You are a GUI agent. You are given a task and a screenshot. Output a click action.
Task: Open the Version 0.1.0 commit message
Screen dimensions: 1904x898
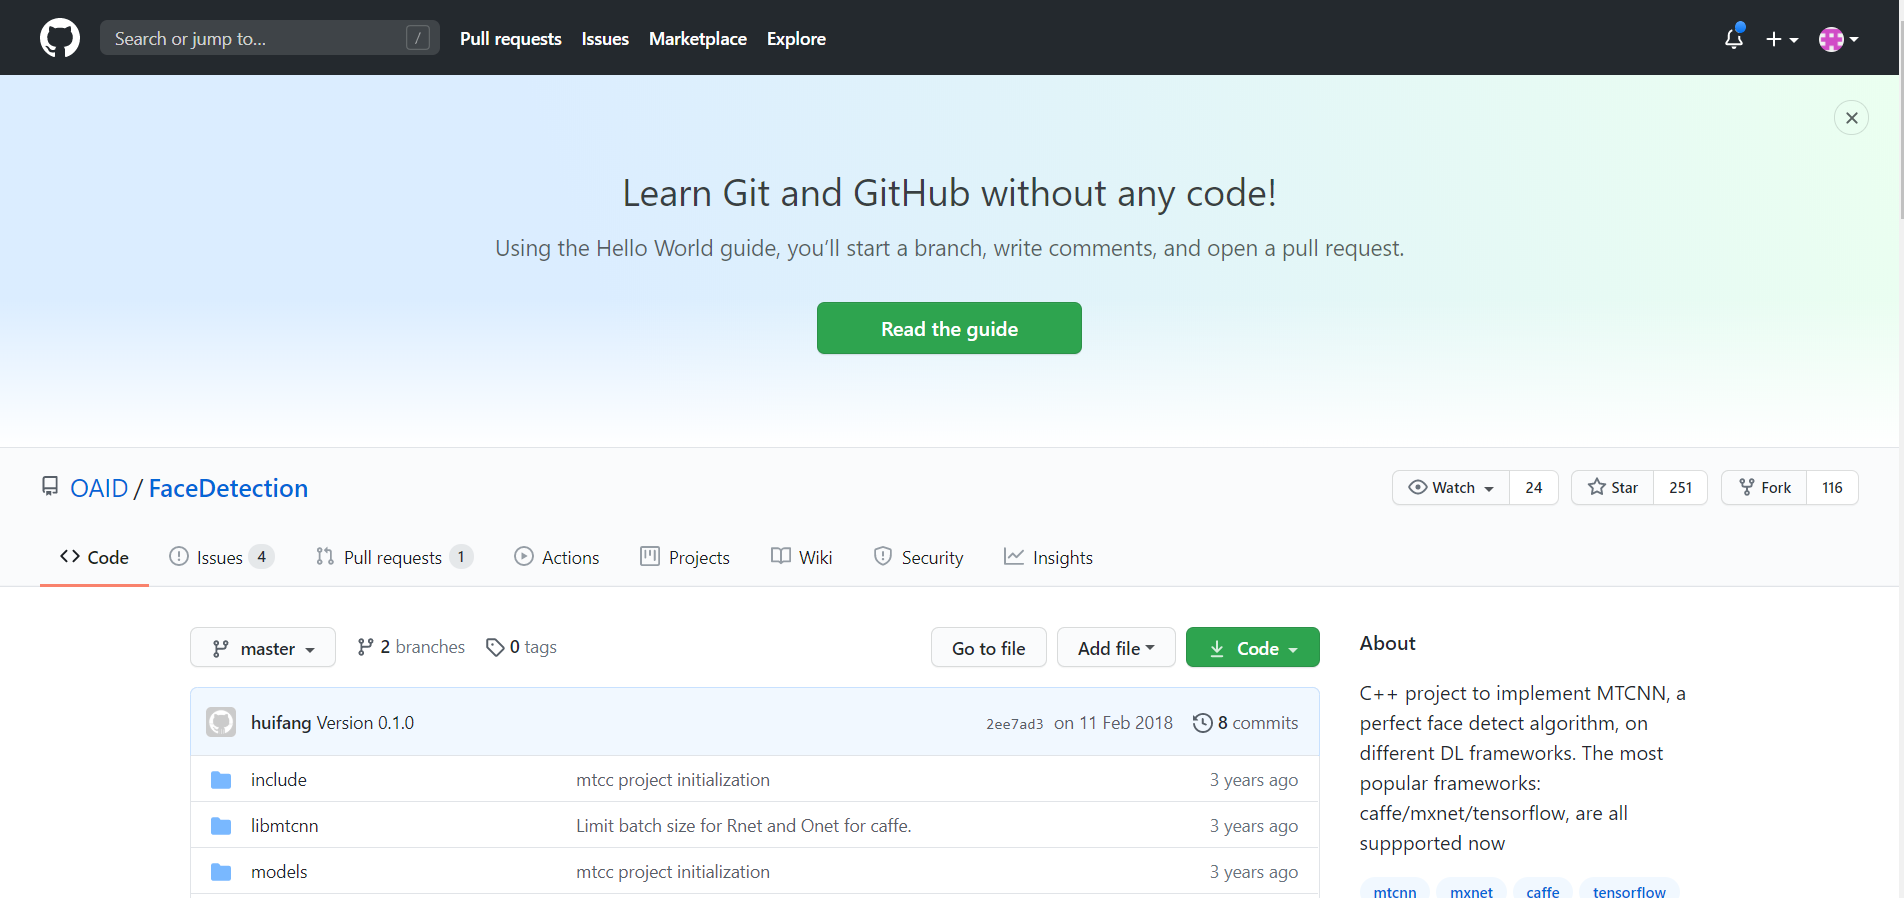(x=365, y=722)
